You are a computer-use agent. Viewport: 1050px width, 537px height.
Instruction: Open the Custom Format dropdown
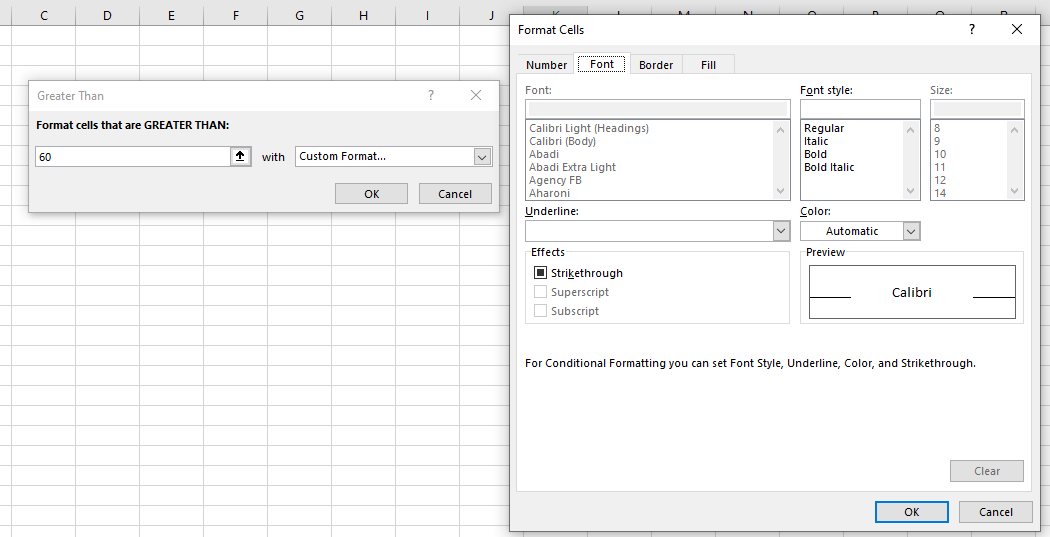click(482, 157)
